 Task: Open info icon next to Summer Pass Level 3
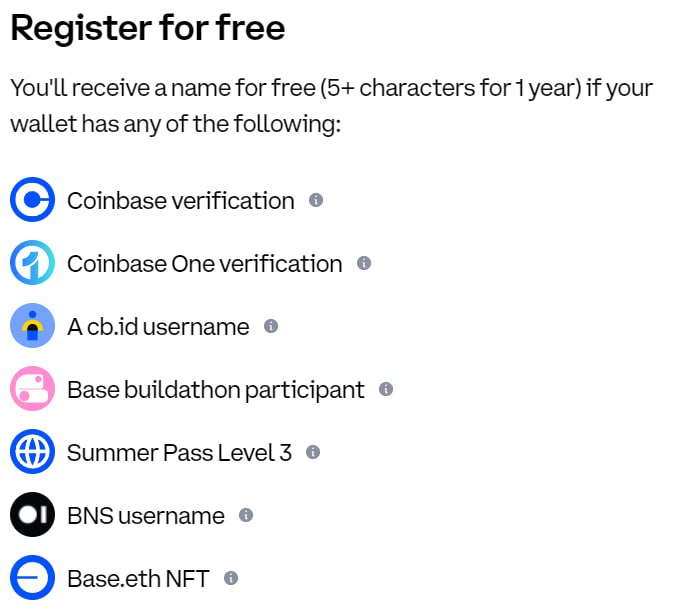tap(313, 452)
